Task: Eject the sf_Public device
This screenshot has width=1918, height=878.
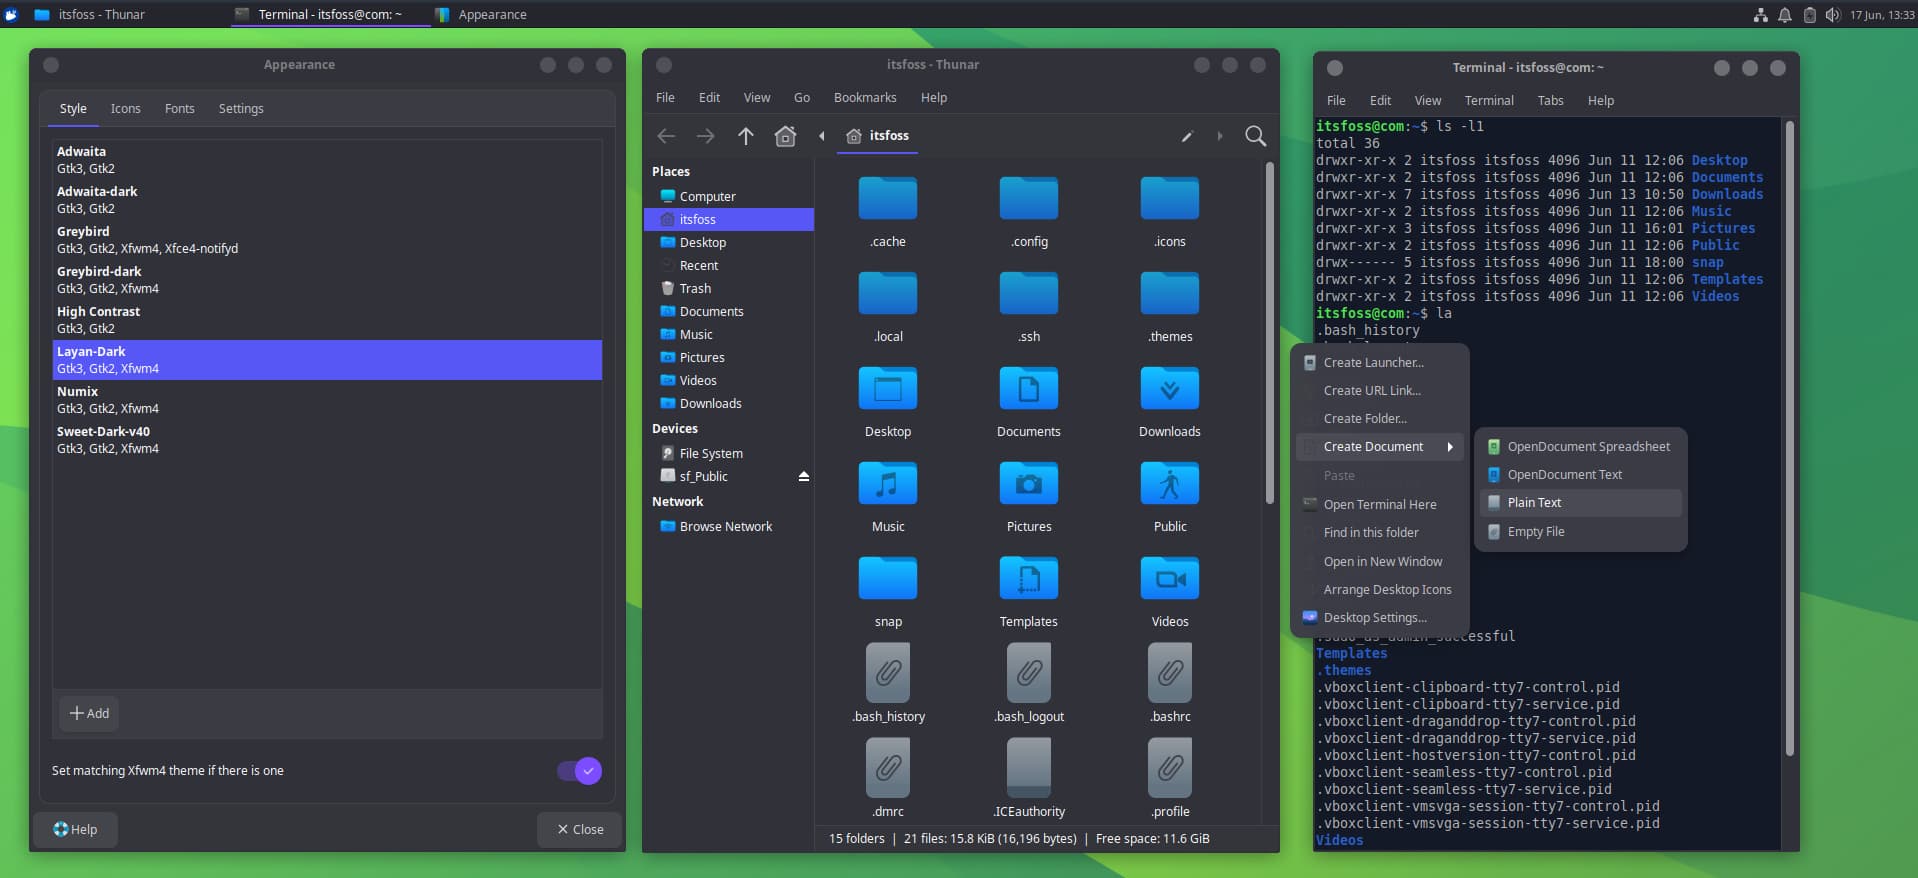Action: pyautogui.click(x=804, y=477)
